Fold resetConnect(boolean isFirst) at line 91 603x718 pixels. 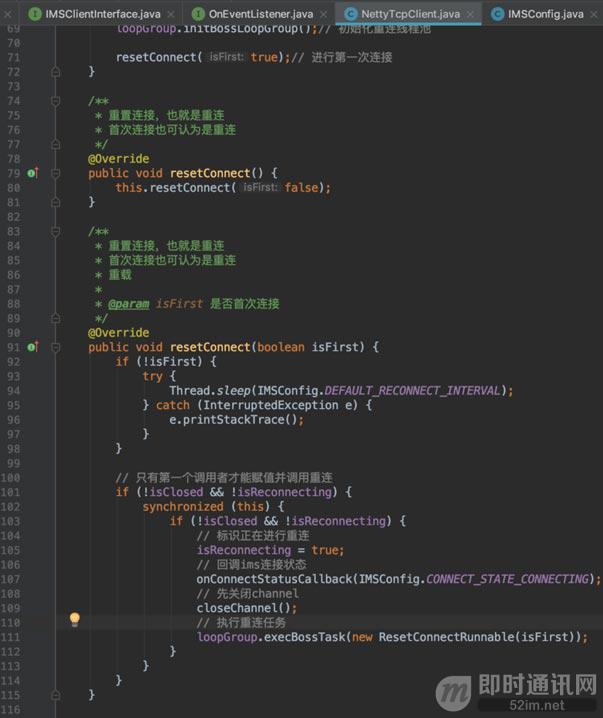55,347
